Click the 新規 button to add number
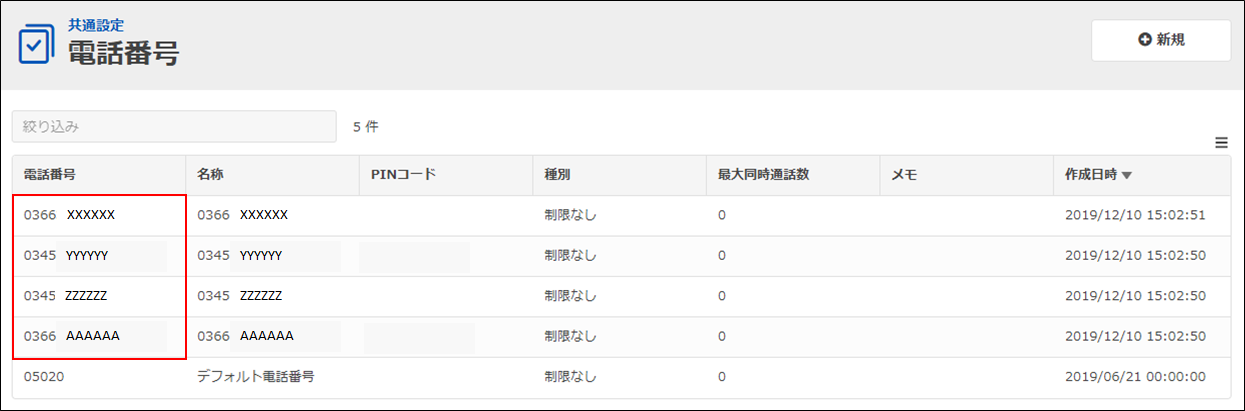 click(x=1160, y=40)
